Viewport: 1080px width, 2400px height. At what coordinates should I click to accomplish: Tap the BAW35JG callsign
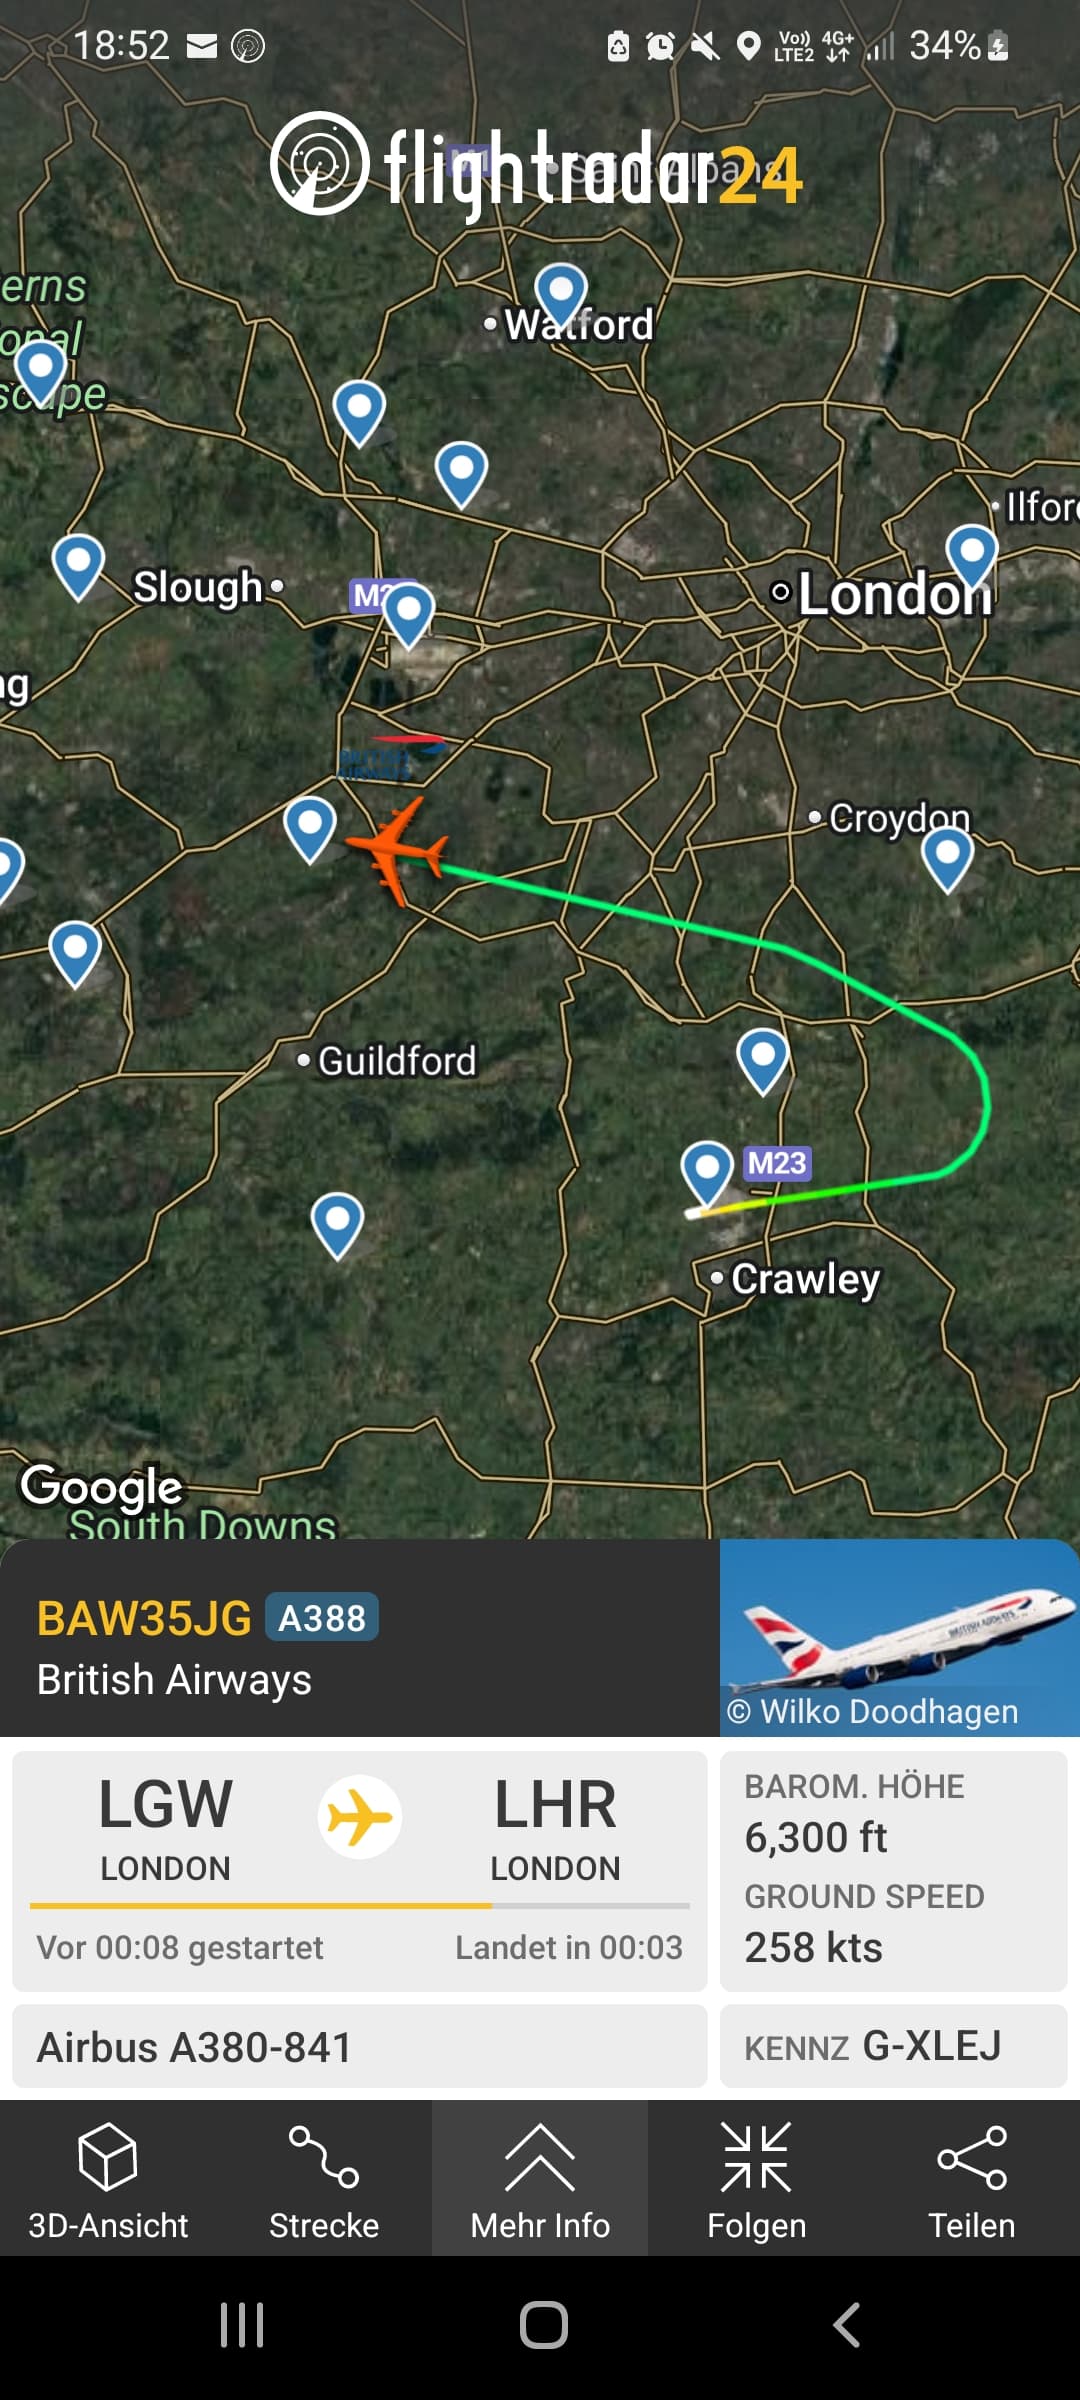click(x=144, y=1618)
